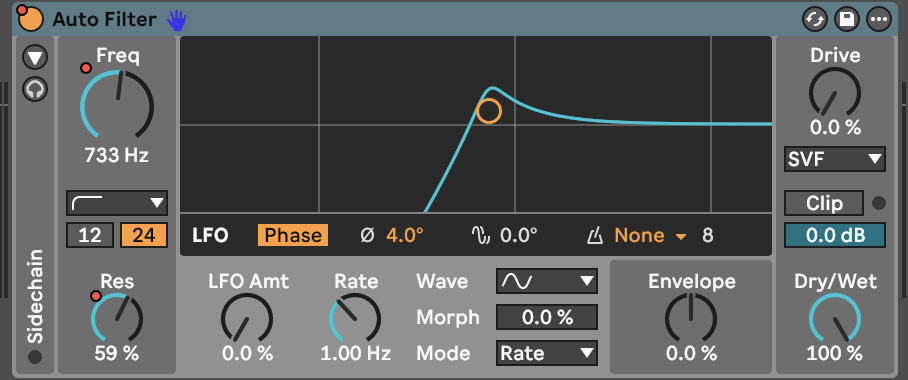Toggle the LFO Phase button
Screen dimensions: 908x380
293,235
